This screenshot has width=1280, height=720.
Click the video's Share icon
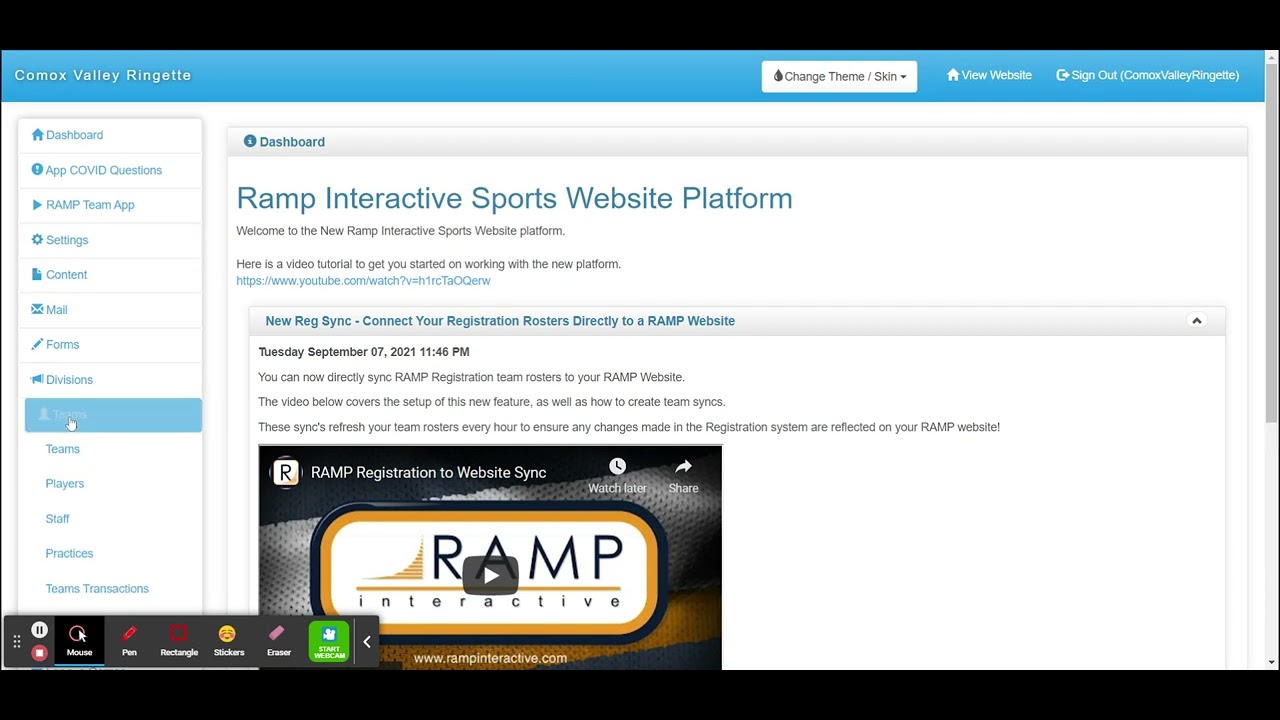683,475
